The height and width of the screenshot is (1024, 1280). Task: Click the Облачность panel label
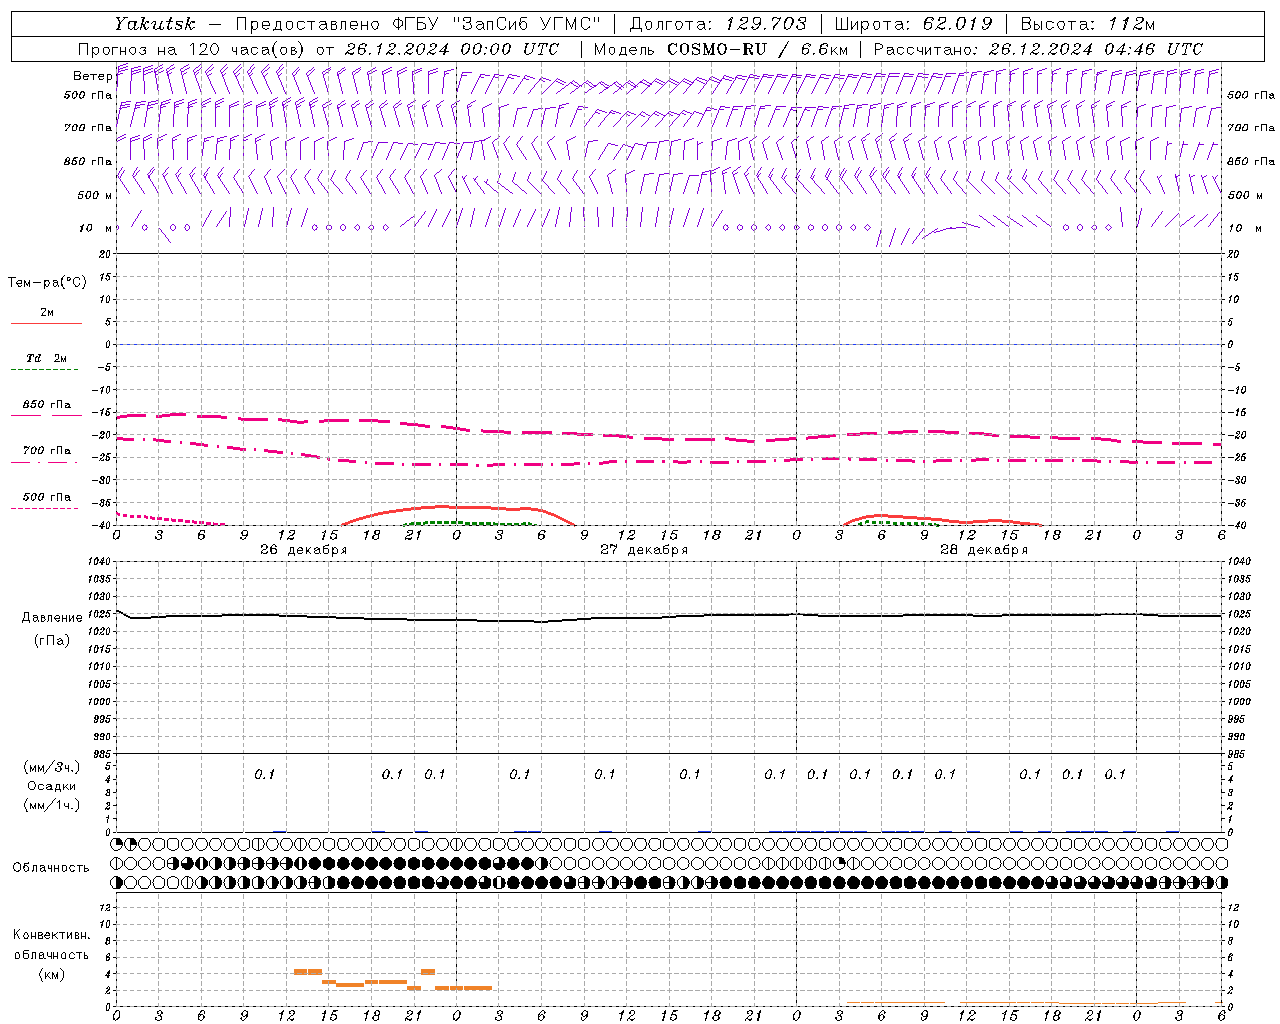pyautogui.click(x=51, y=868)
